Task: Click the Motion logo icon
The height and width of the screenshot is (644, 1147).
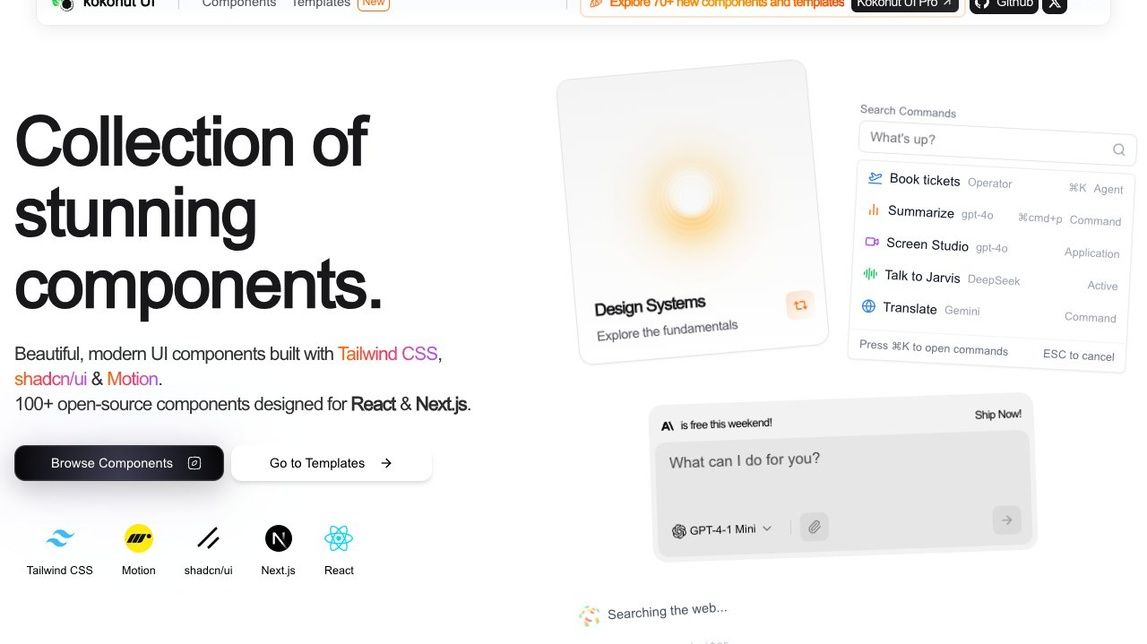Action: tap(138, 539)
